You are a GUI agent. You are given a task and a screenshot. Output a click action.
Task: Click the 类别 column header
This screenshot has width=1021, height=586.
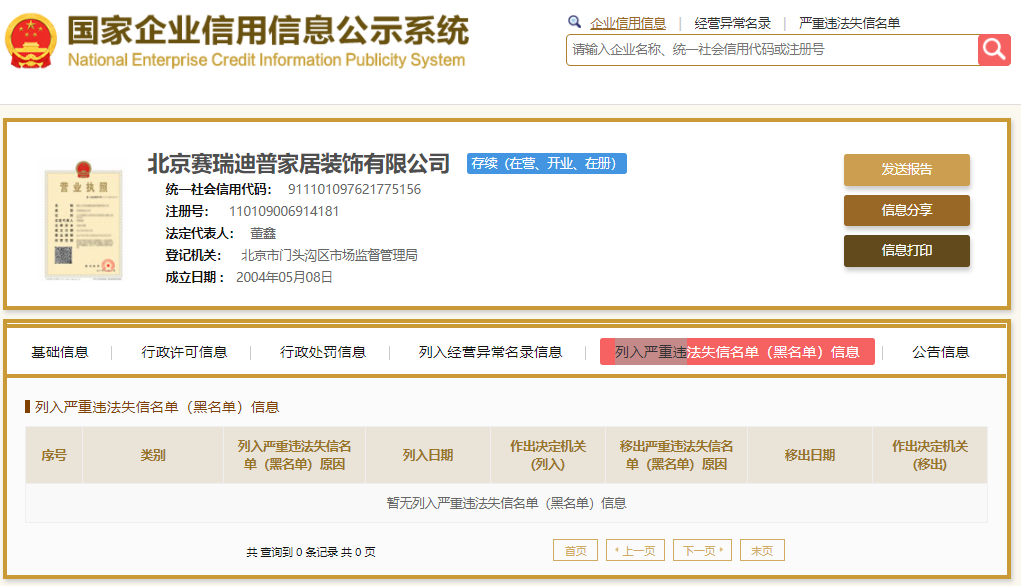pyautogui.click(x=153, y=455)
